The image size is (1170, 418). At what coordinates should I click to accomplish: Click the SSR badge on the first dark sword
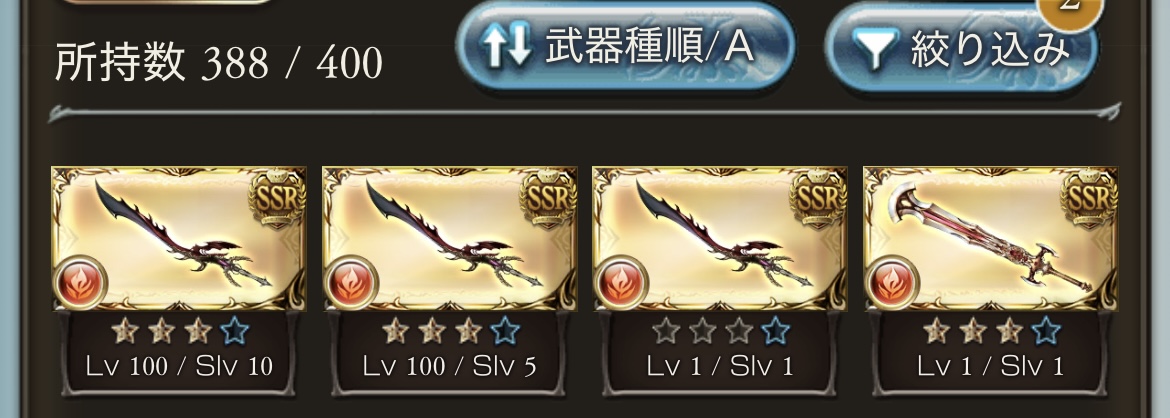point(277,197)
